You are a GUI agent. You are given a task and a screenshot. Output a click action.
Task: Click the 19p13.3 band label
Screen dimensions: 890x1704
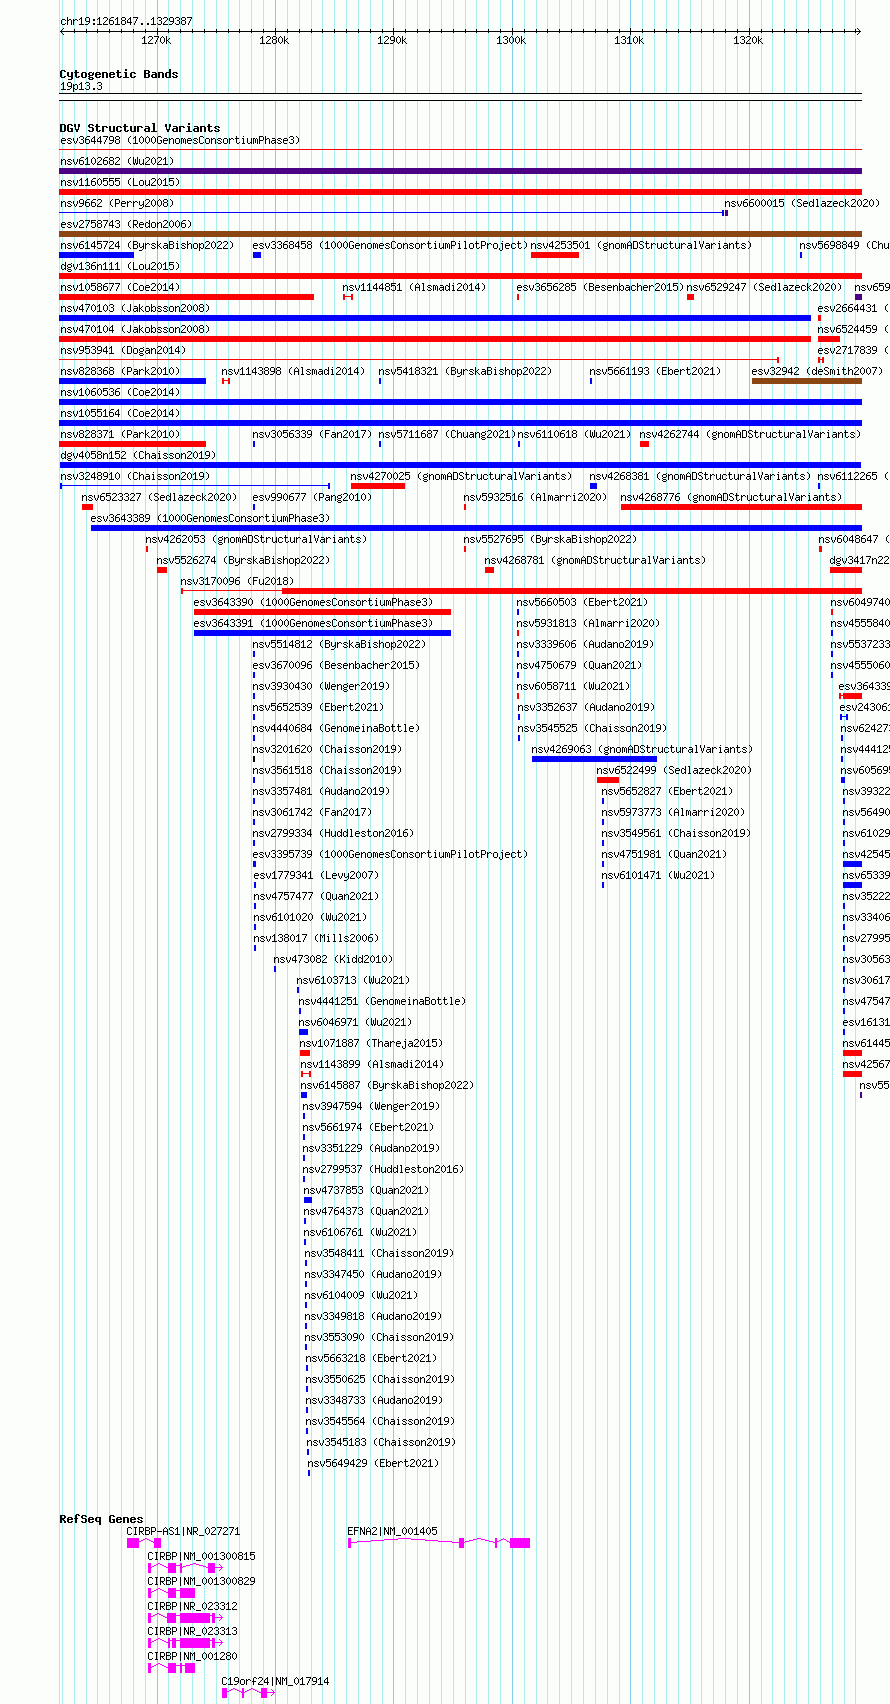pos(81,87)
